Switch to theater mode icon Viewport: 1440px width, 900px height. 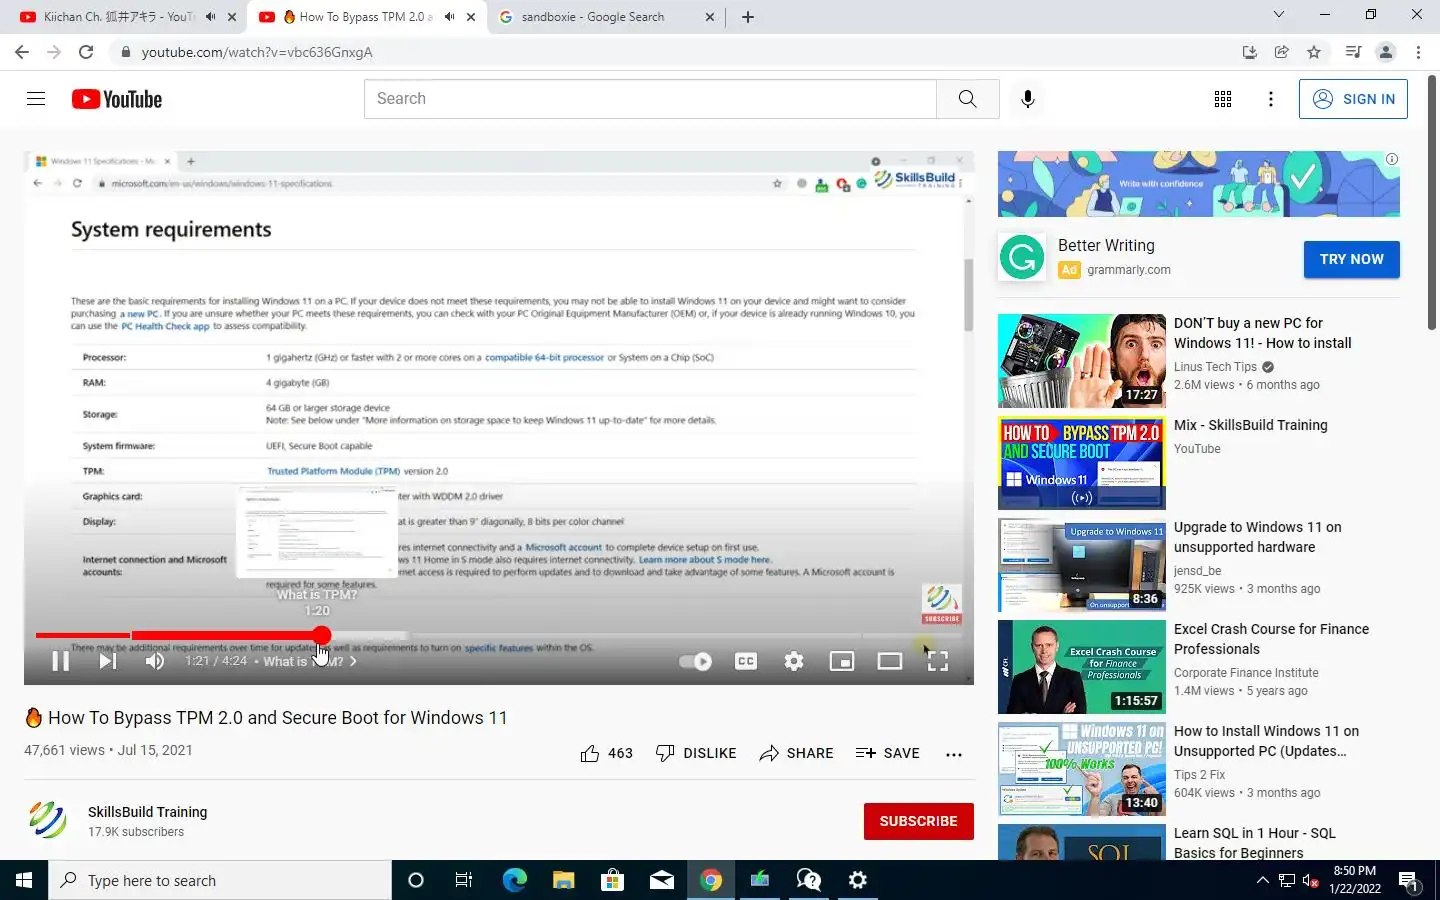point(890,661)
